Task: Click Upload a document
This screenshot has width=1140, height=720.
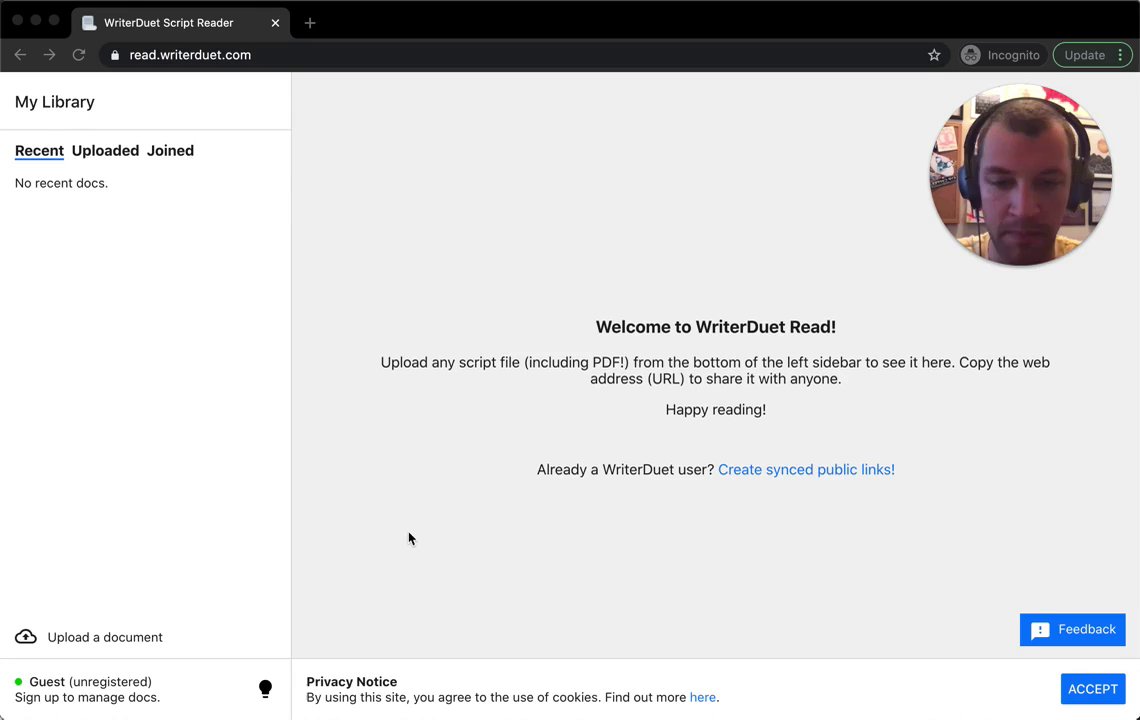Action: [105, 637]
